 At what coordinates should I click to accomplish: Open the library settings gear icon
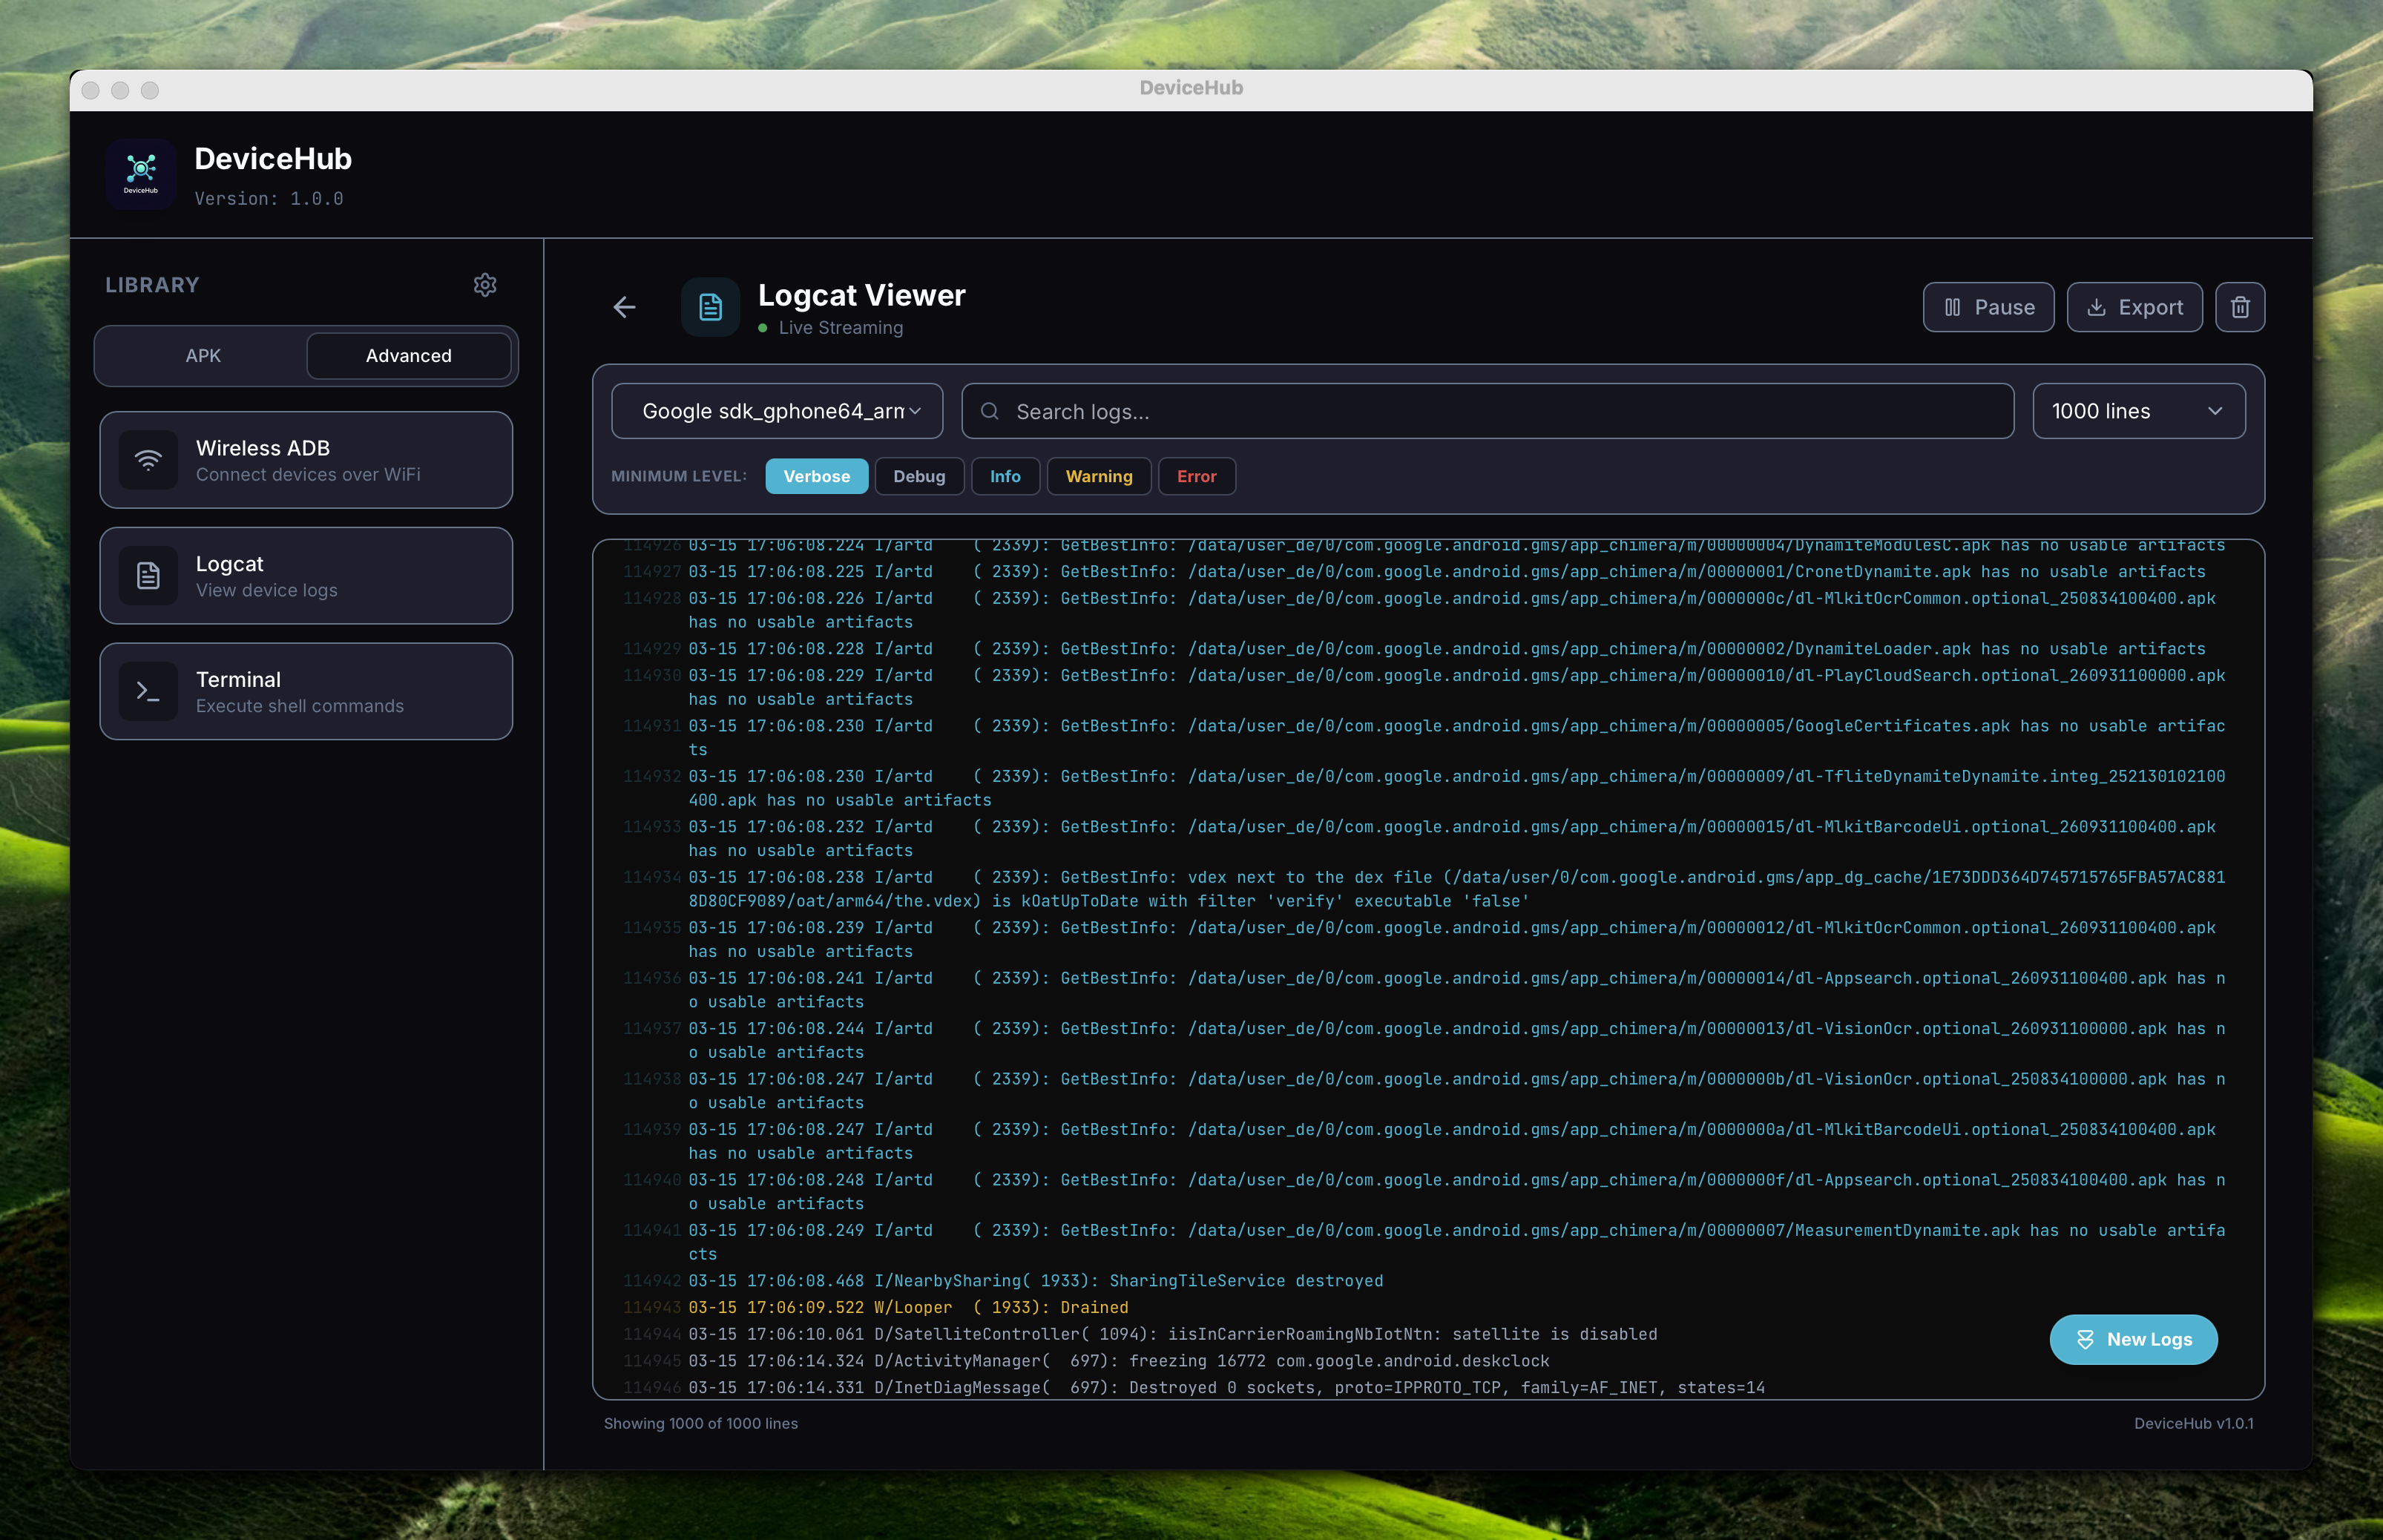[x=485, y=285]
